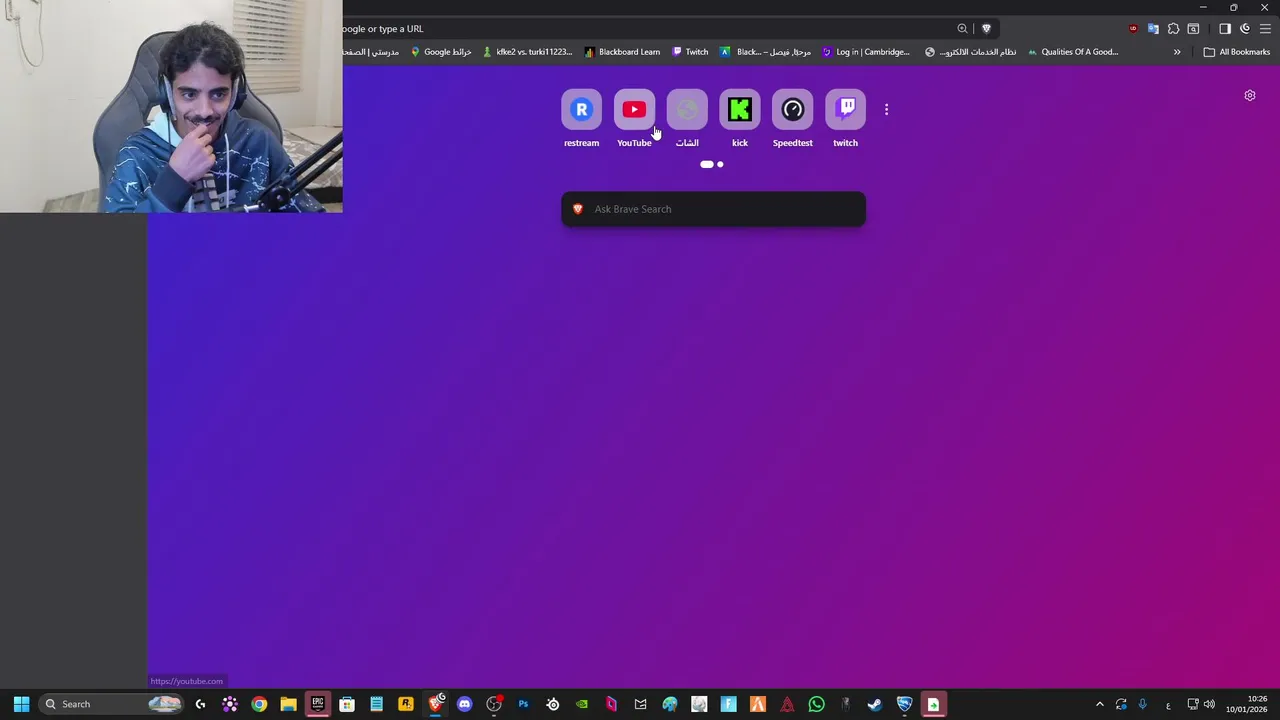Open the Brave main hamburger menu
This screenshot has width=1280, height=720.
tap(1265, 28)
